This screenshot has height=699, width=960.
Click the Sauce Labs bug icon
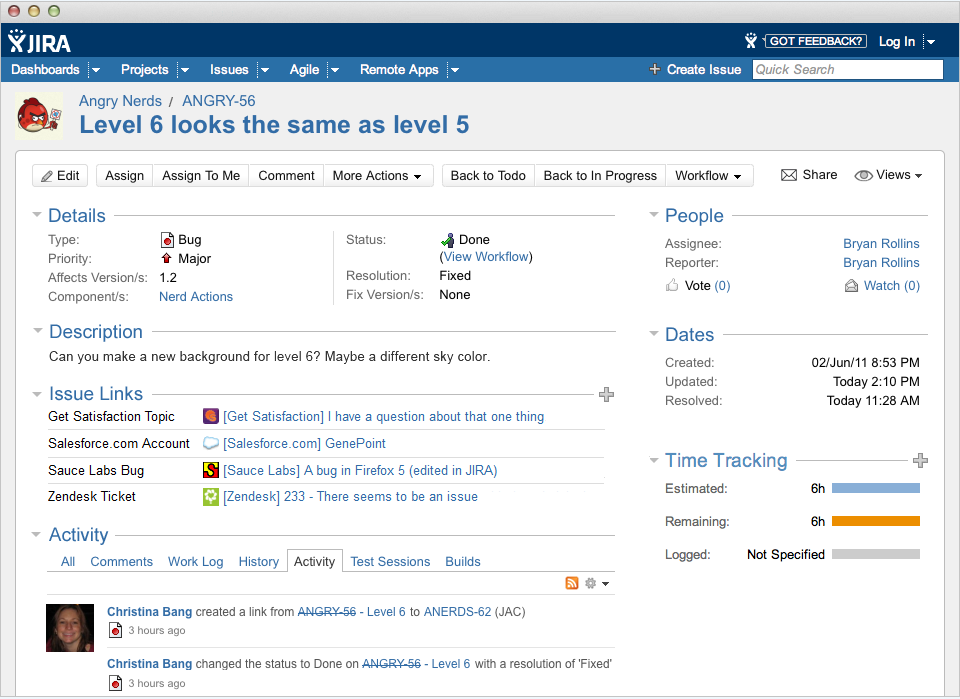click(x=211, y=470)
